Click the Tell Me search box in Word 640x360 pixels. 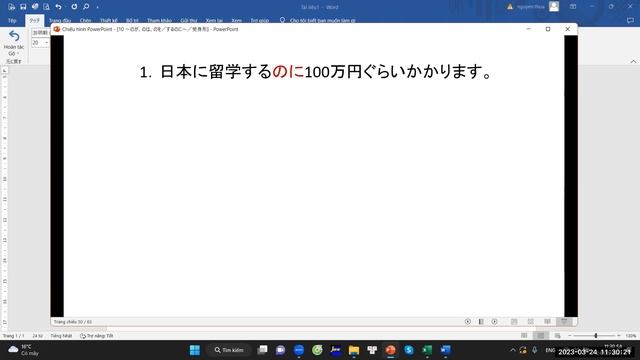tap(318, 20)
